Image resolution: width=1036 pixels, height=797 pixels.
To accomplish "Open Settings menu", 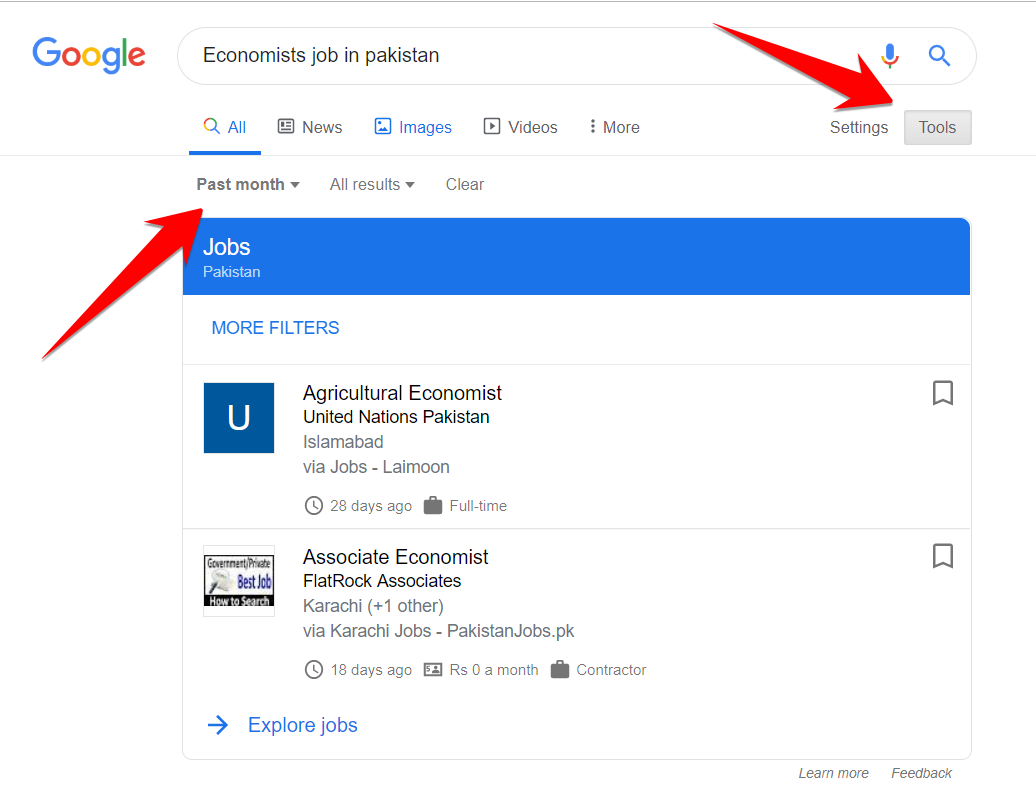I will coord(858,128).
